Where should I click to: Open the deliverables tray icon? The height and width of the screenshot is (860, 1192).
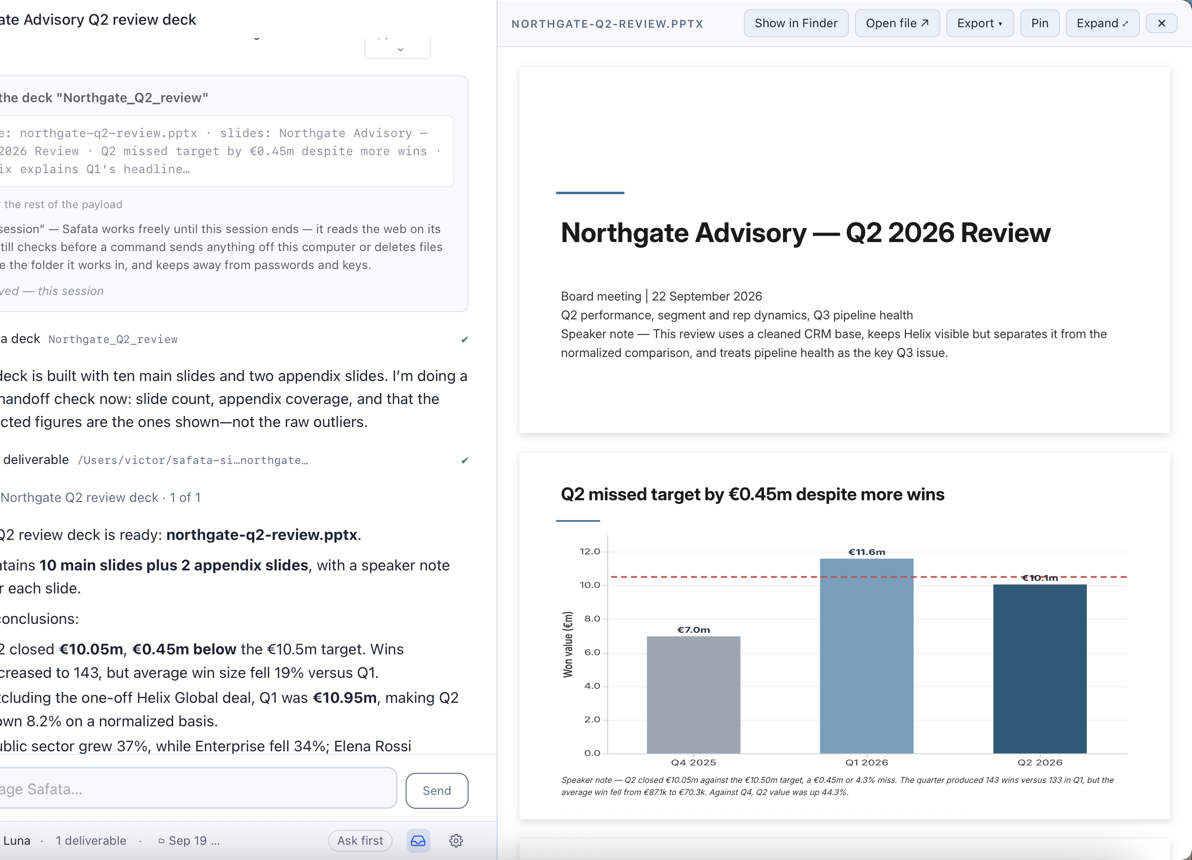click(418, 840)
